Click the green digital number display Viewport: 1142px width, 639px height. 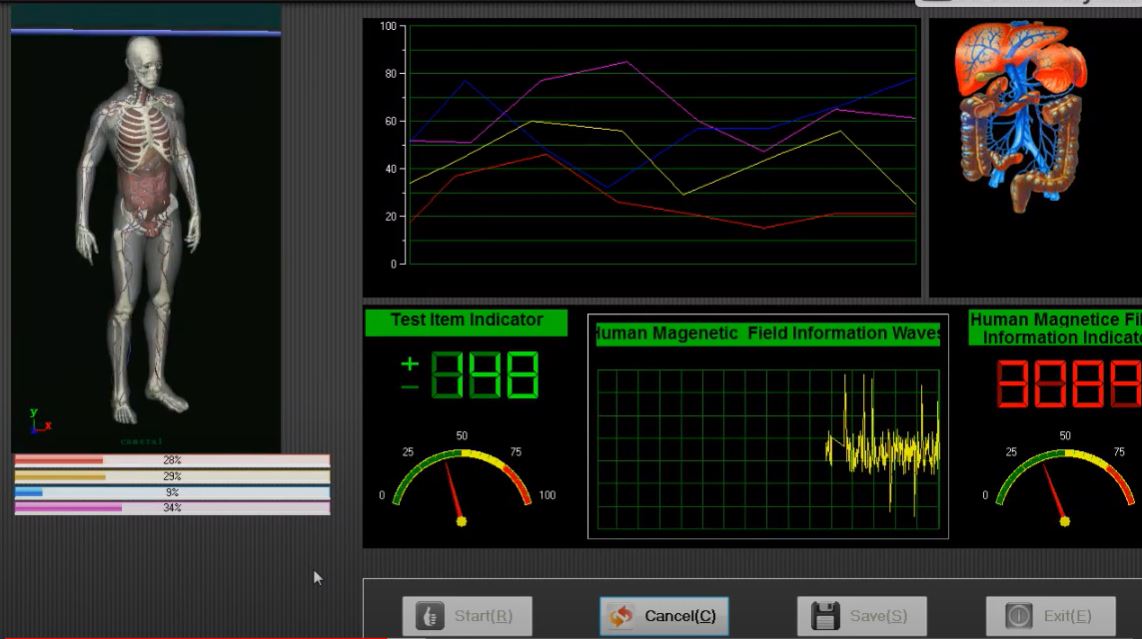[485, 376]
